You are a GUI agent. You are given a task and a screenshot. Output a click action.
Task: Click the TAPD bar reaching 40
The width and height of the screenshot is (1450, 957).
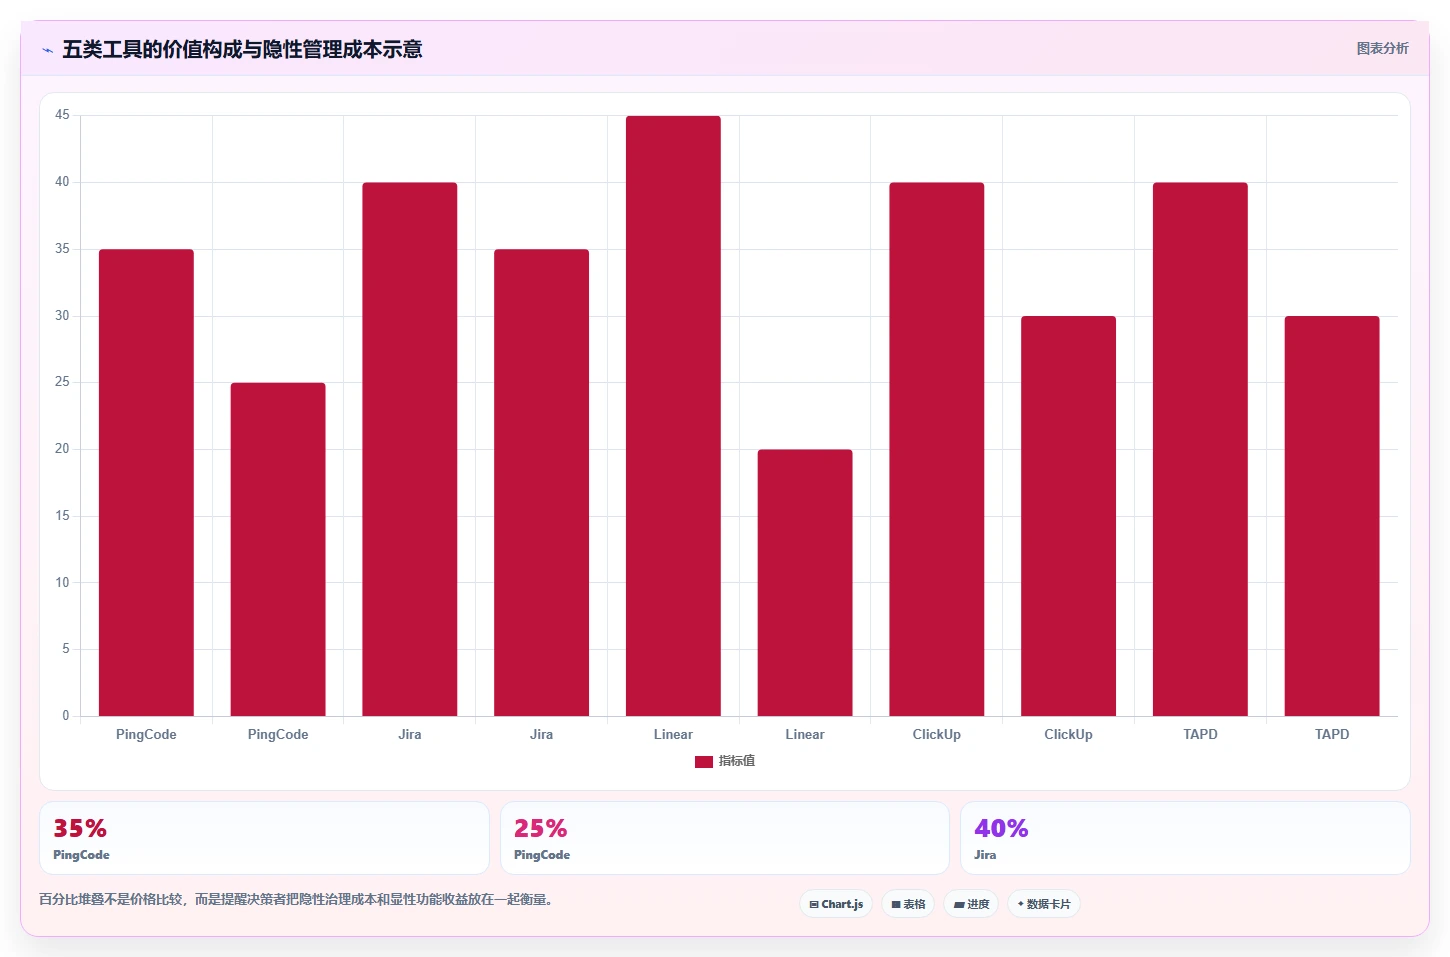pos(1200,449)
